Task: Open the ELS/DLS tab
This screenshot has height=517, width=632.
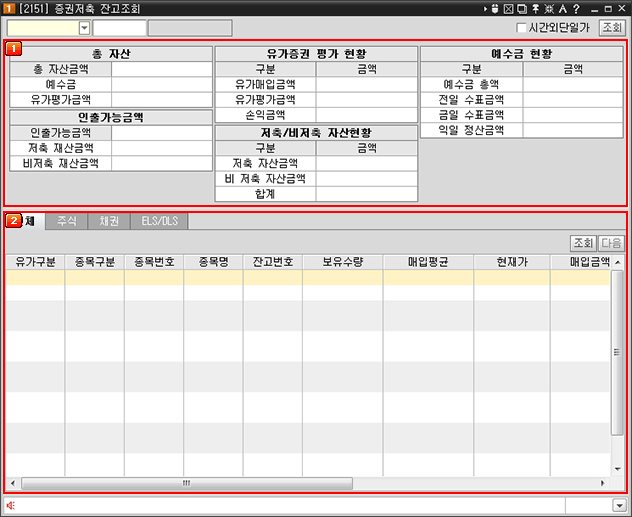Action: click(159, 221)
